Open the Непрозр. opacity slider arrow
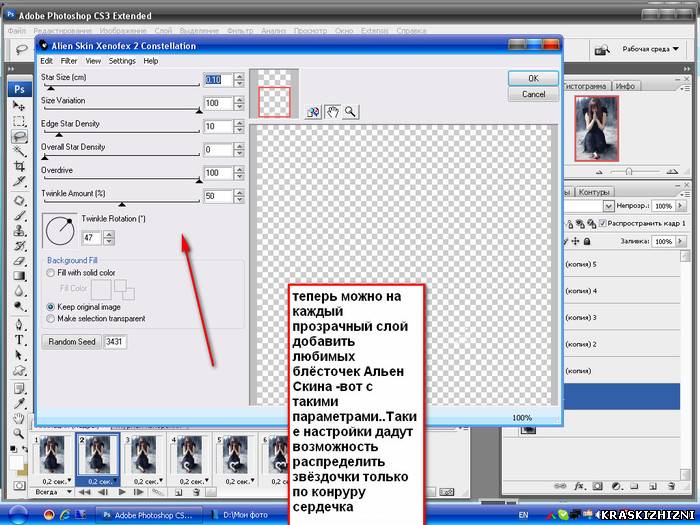Image resolution: width=700 pixels, height=525 pixels. click(681, 206)
